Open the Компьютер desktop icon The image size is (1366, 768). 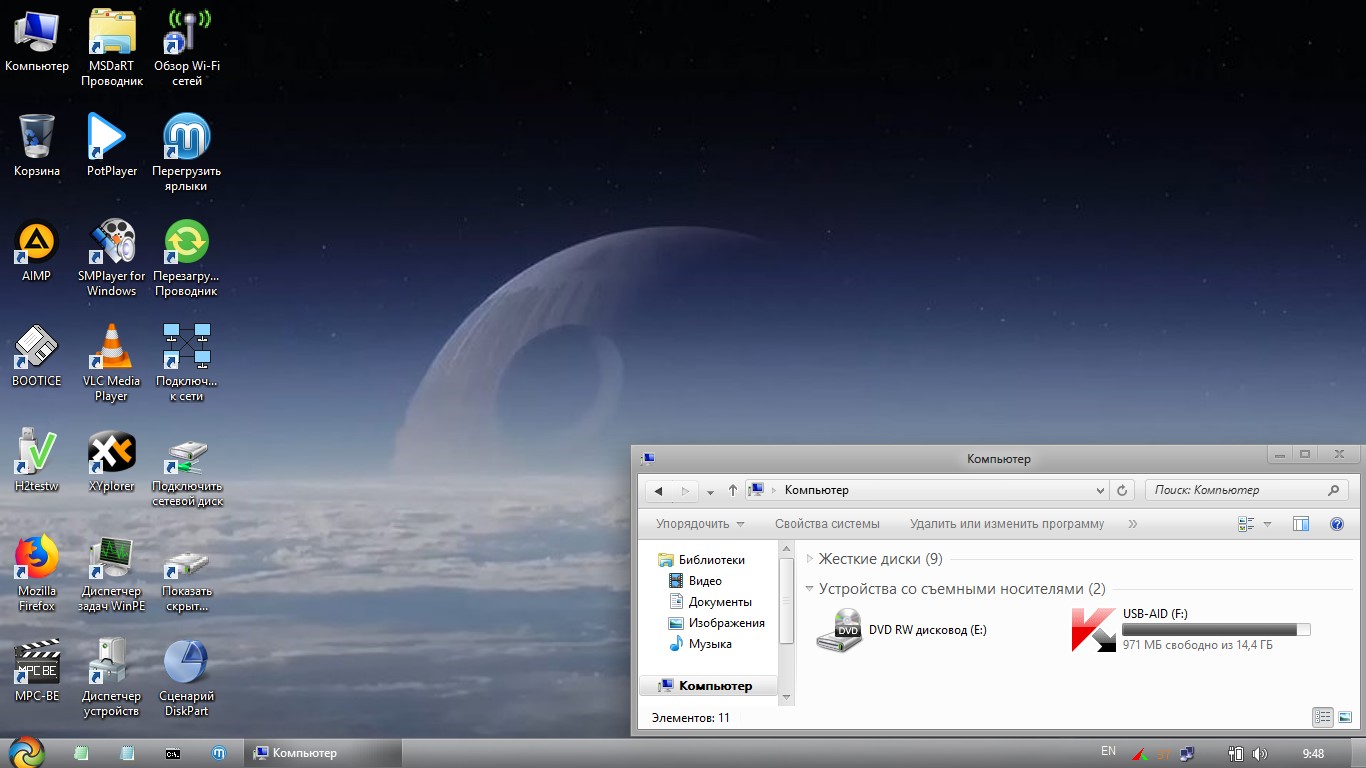pos(37,40)
